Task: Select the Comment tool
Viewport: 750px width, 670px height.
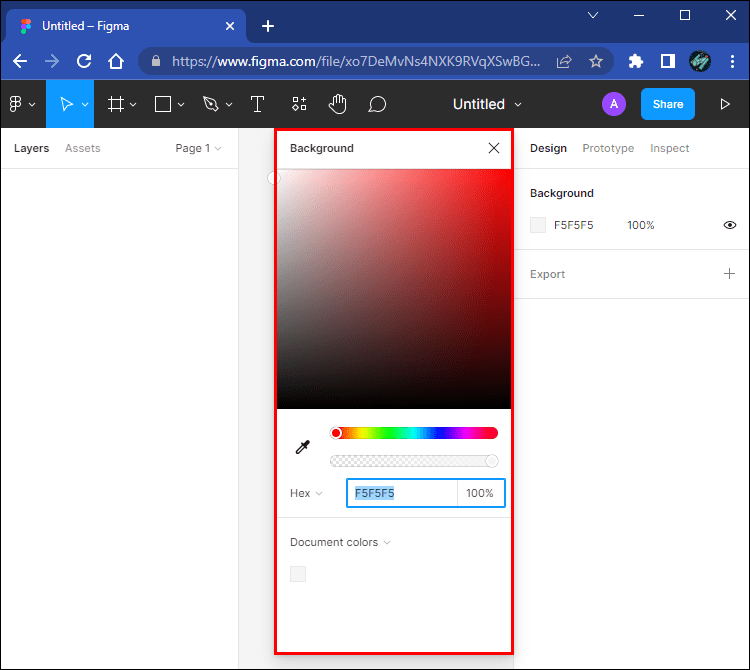Action: (377, 104)
